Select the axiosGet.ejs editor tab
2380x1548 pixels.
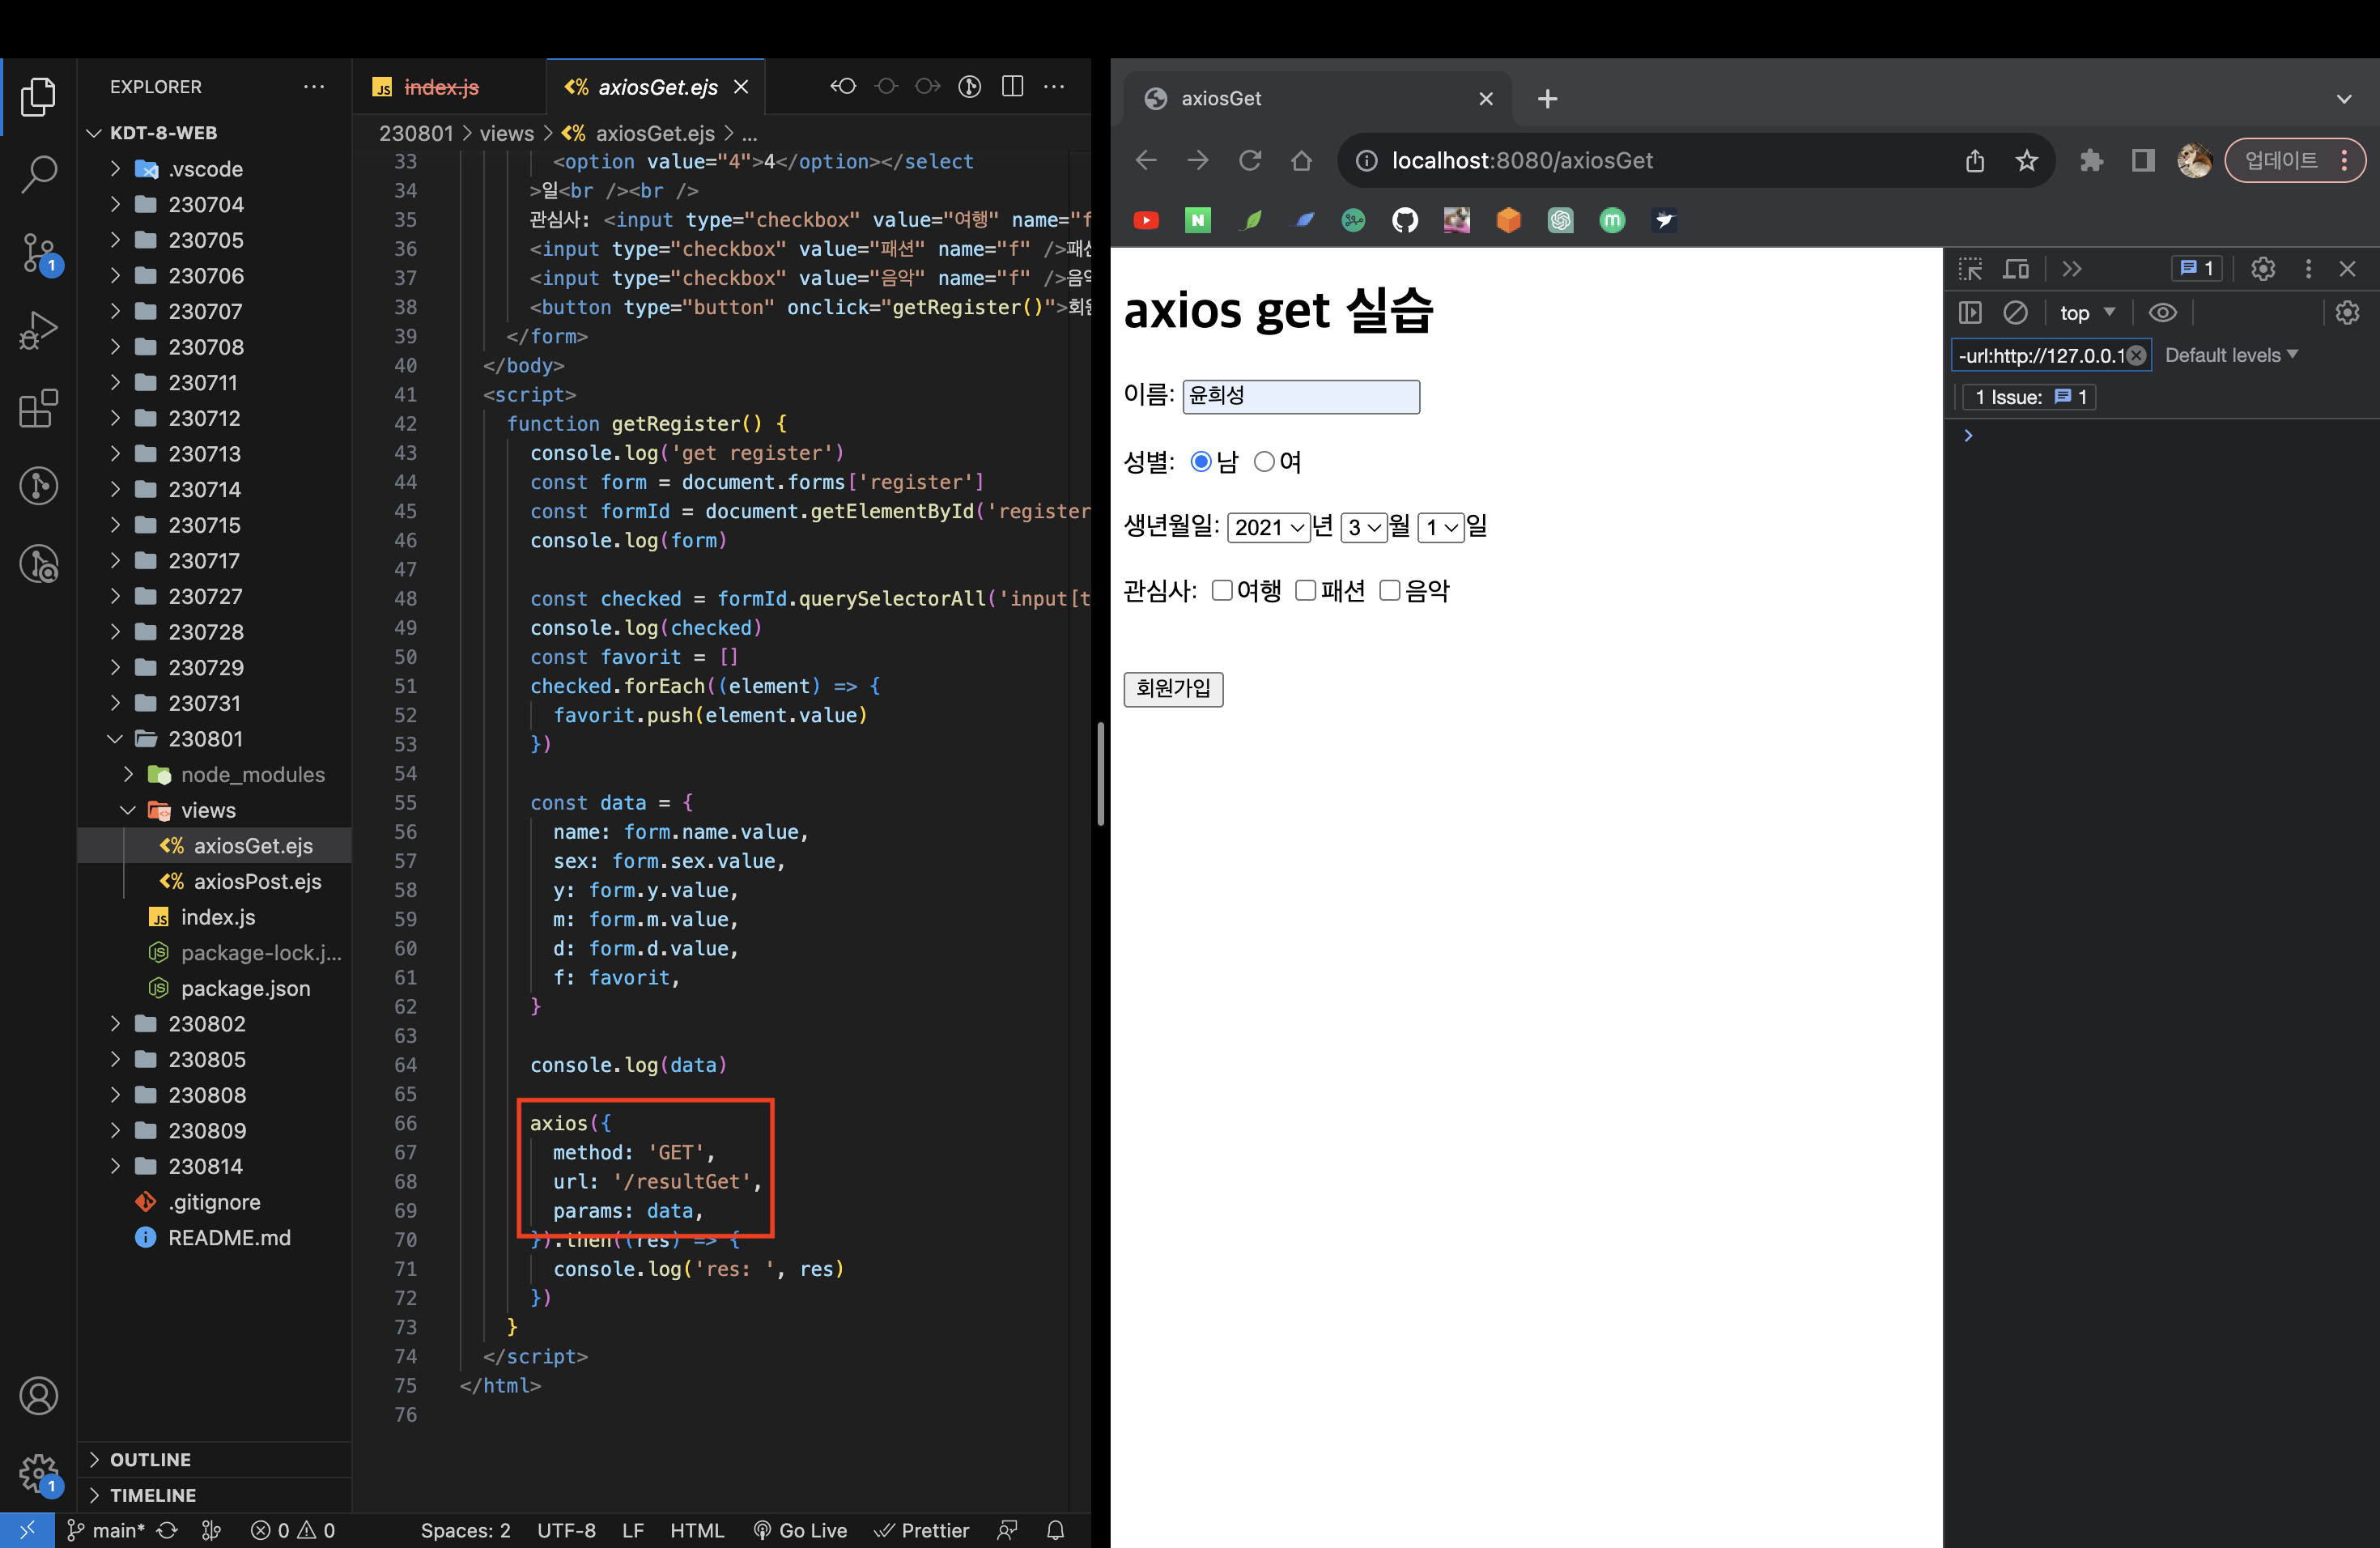pos(657,87)
